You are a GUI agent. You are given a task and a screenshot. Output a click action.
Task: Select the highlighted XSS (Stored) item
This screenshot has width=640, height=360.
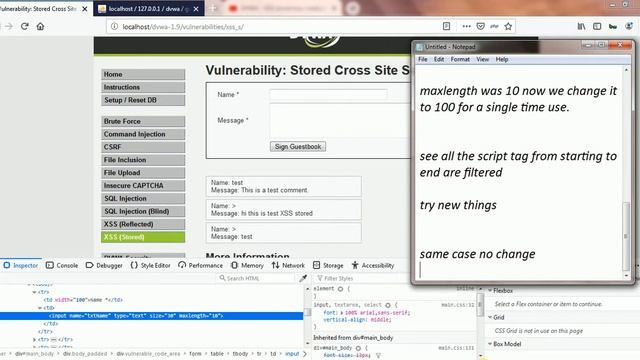click(143, 237)
